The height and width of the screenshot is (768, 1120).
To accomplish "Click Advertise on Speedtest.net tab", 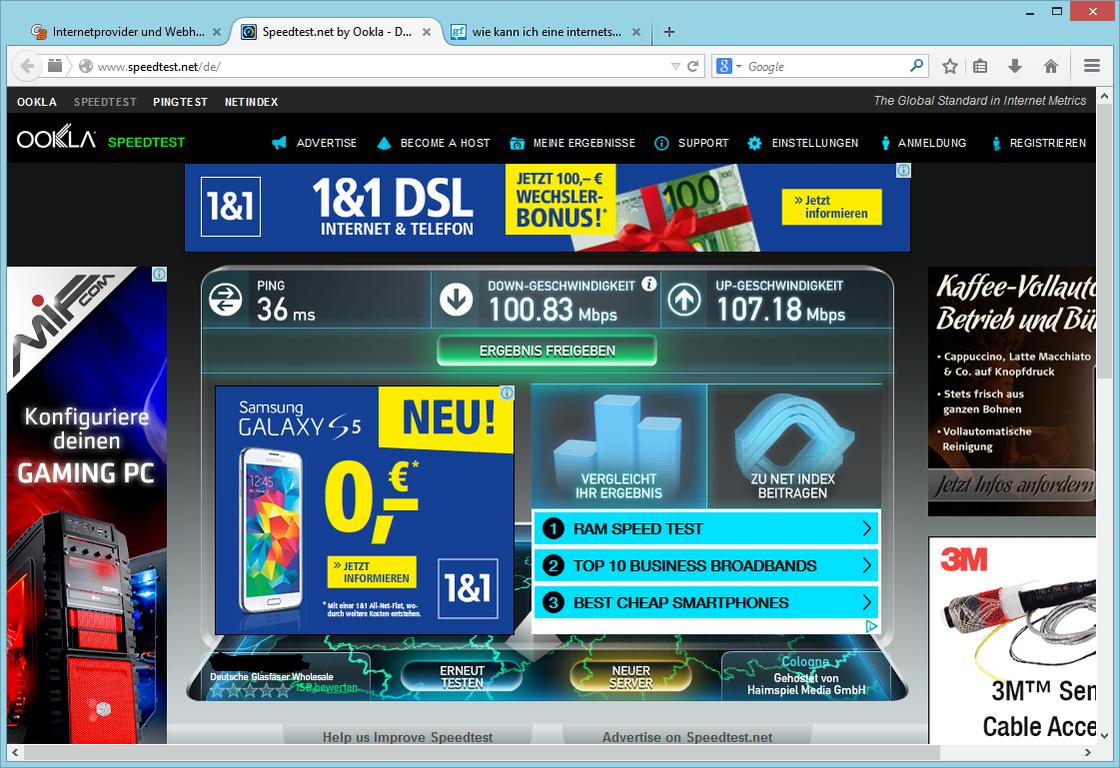I will pos(687,736).
